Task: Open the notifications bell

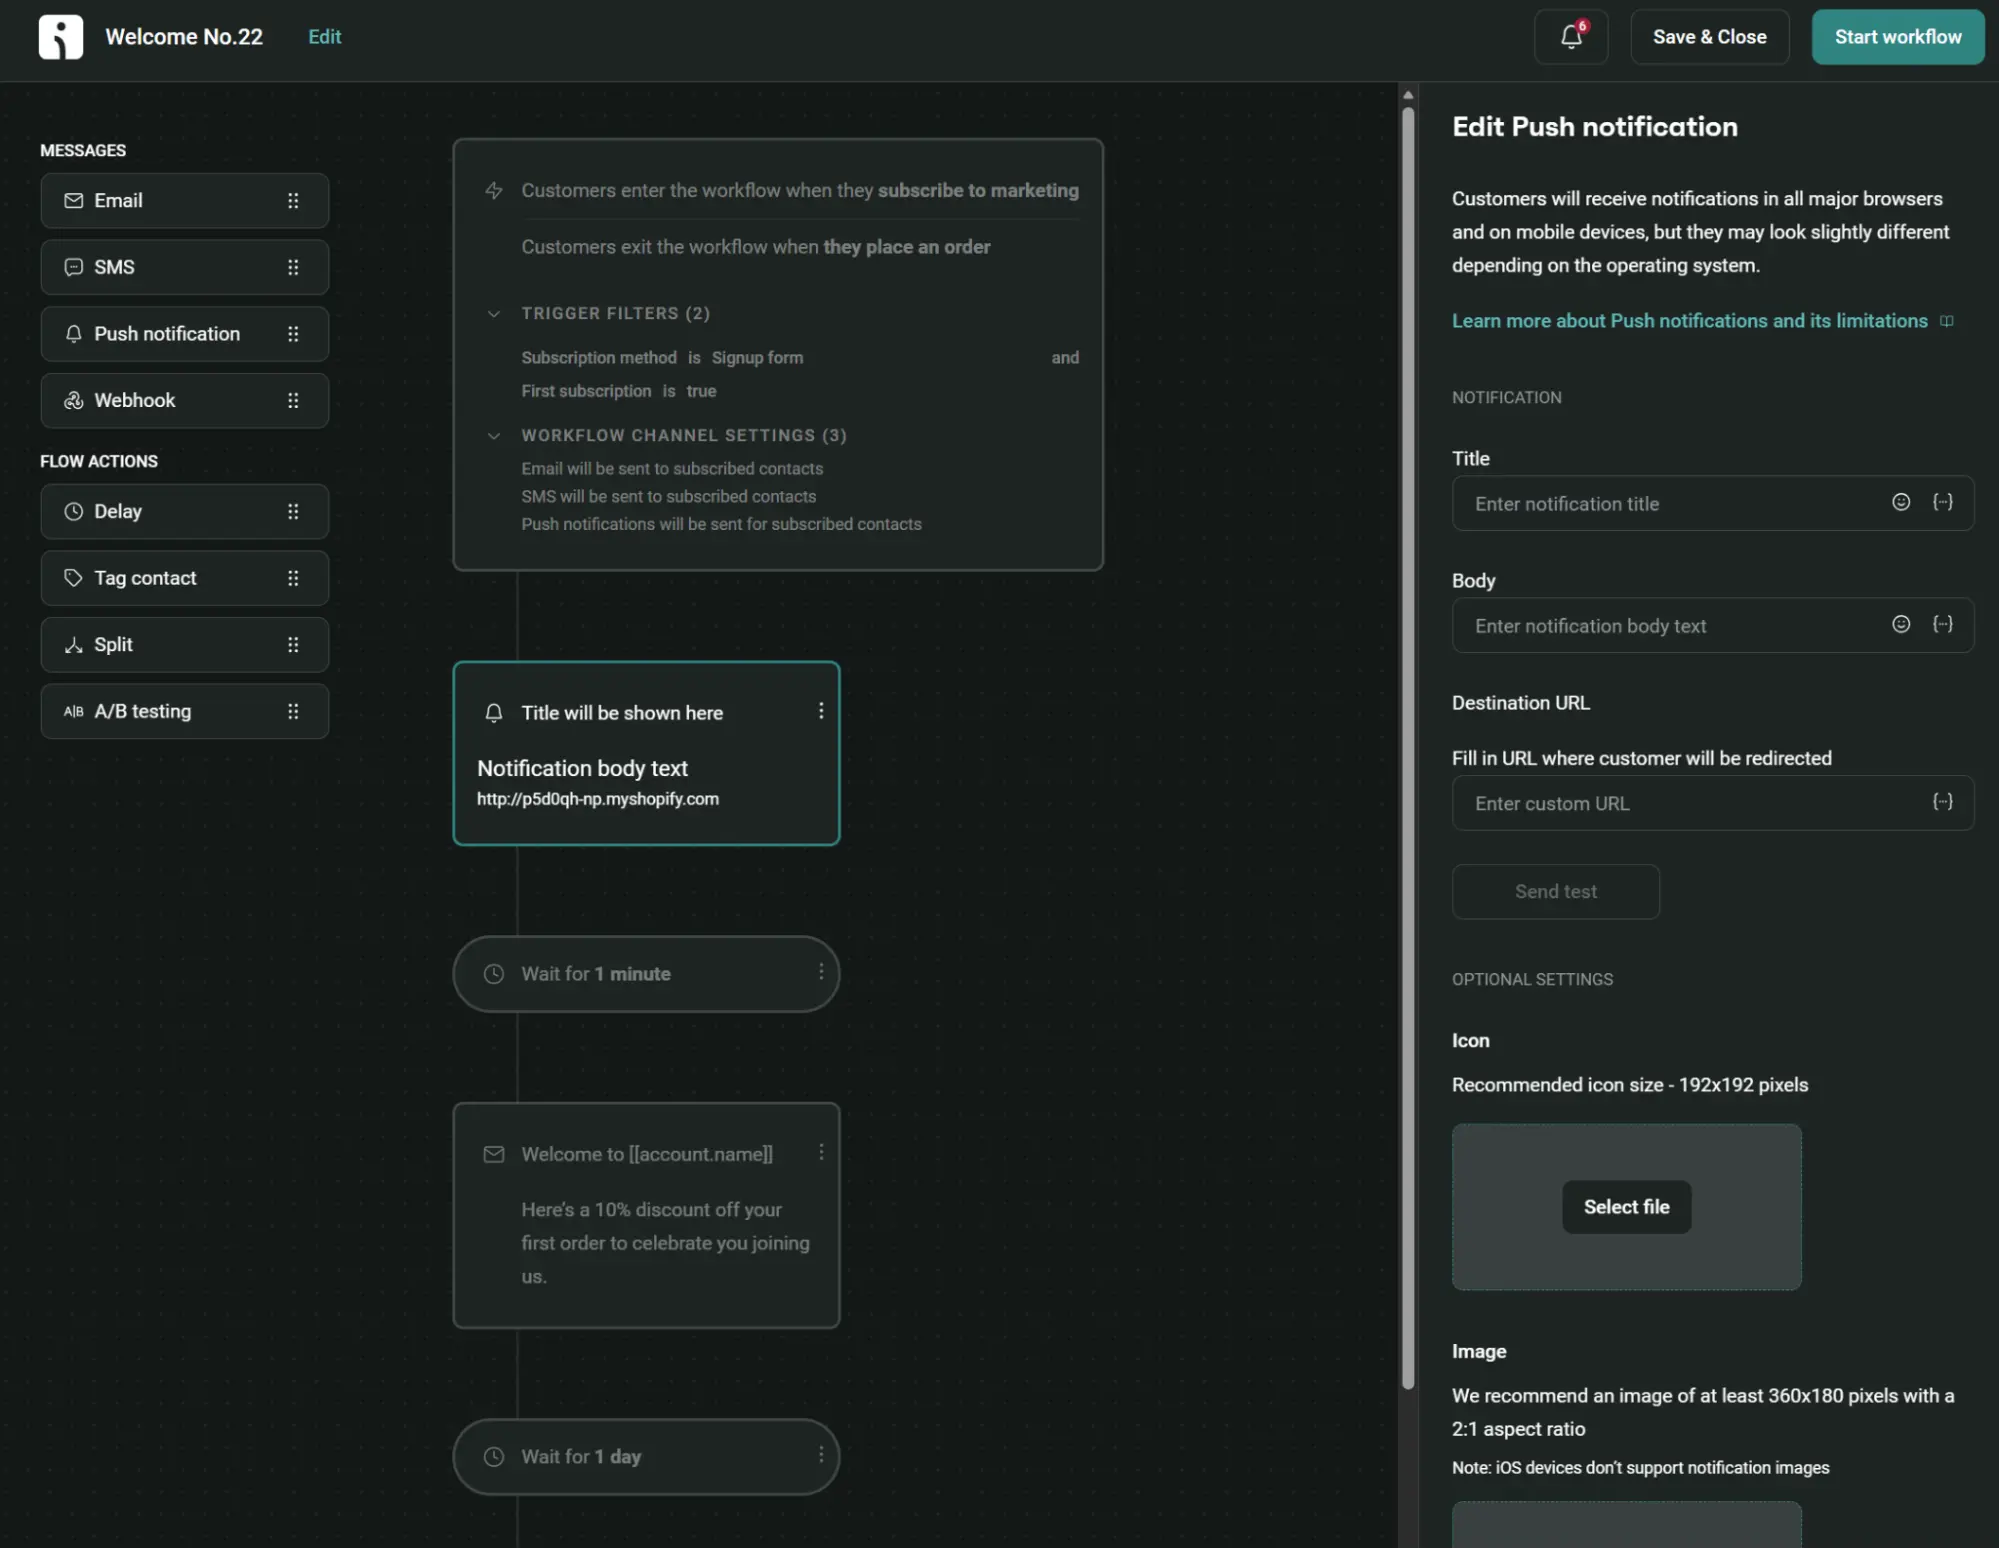Action: click(x=1571, y=37)
